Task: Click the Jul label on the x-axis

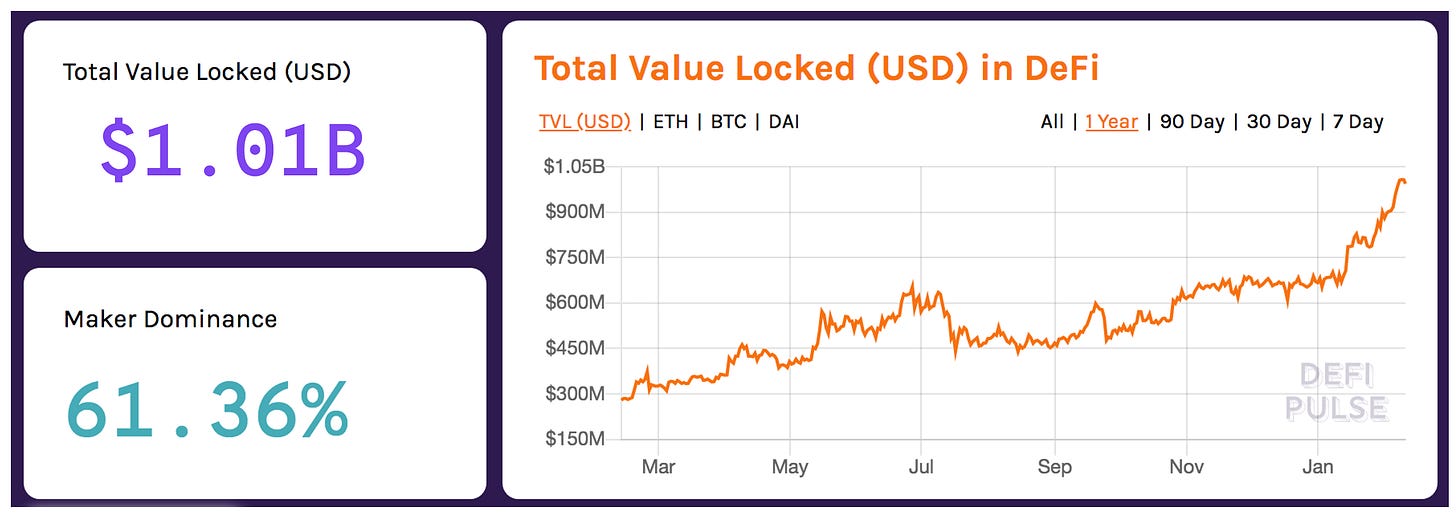Action: (x=921, y=467)
